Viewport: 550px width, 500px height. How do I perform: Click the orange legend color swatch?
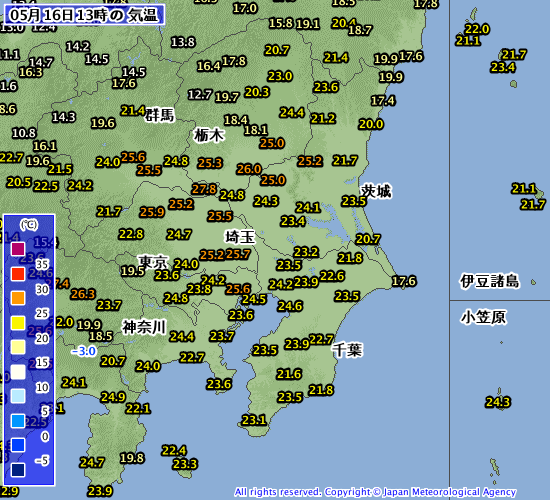click(18, 298)
